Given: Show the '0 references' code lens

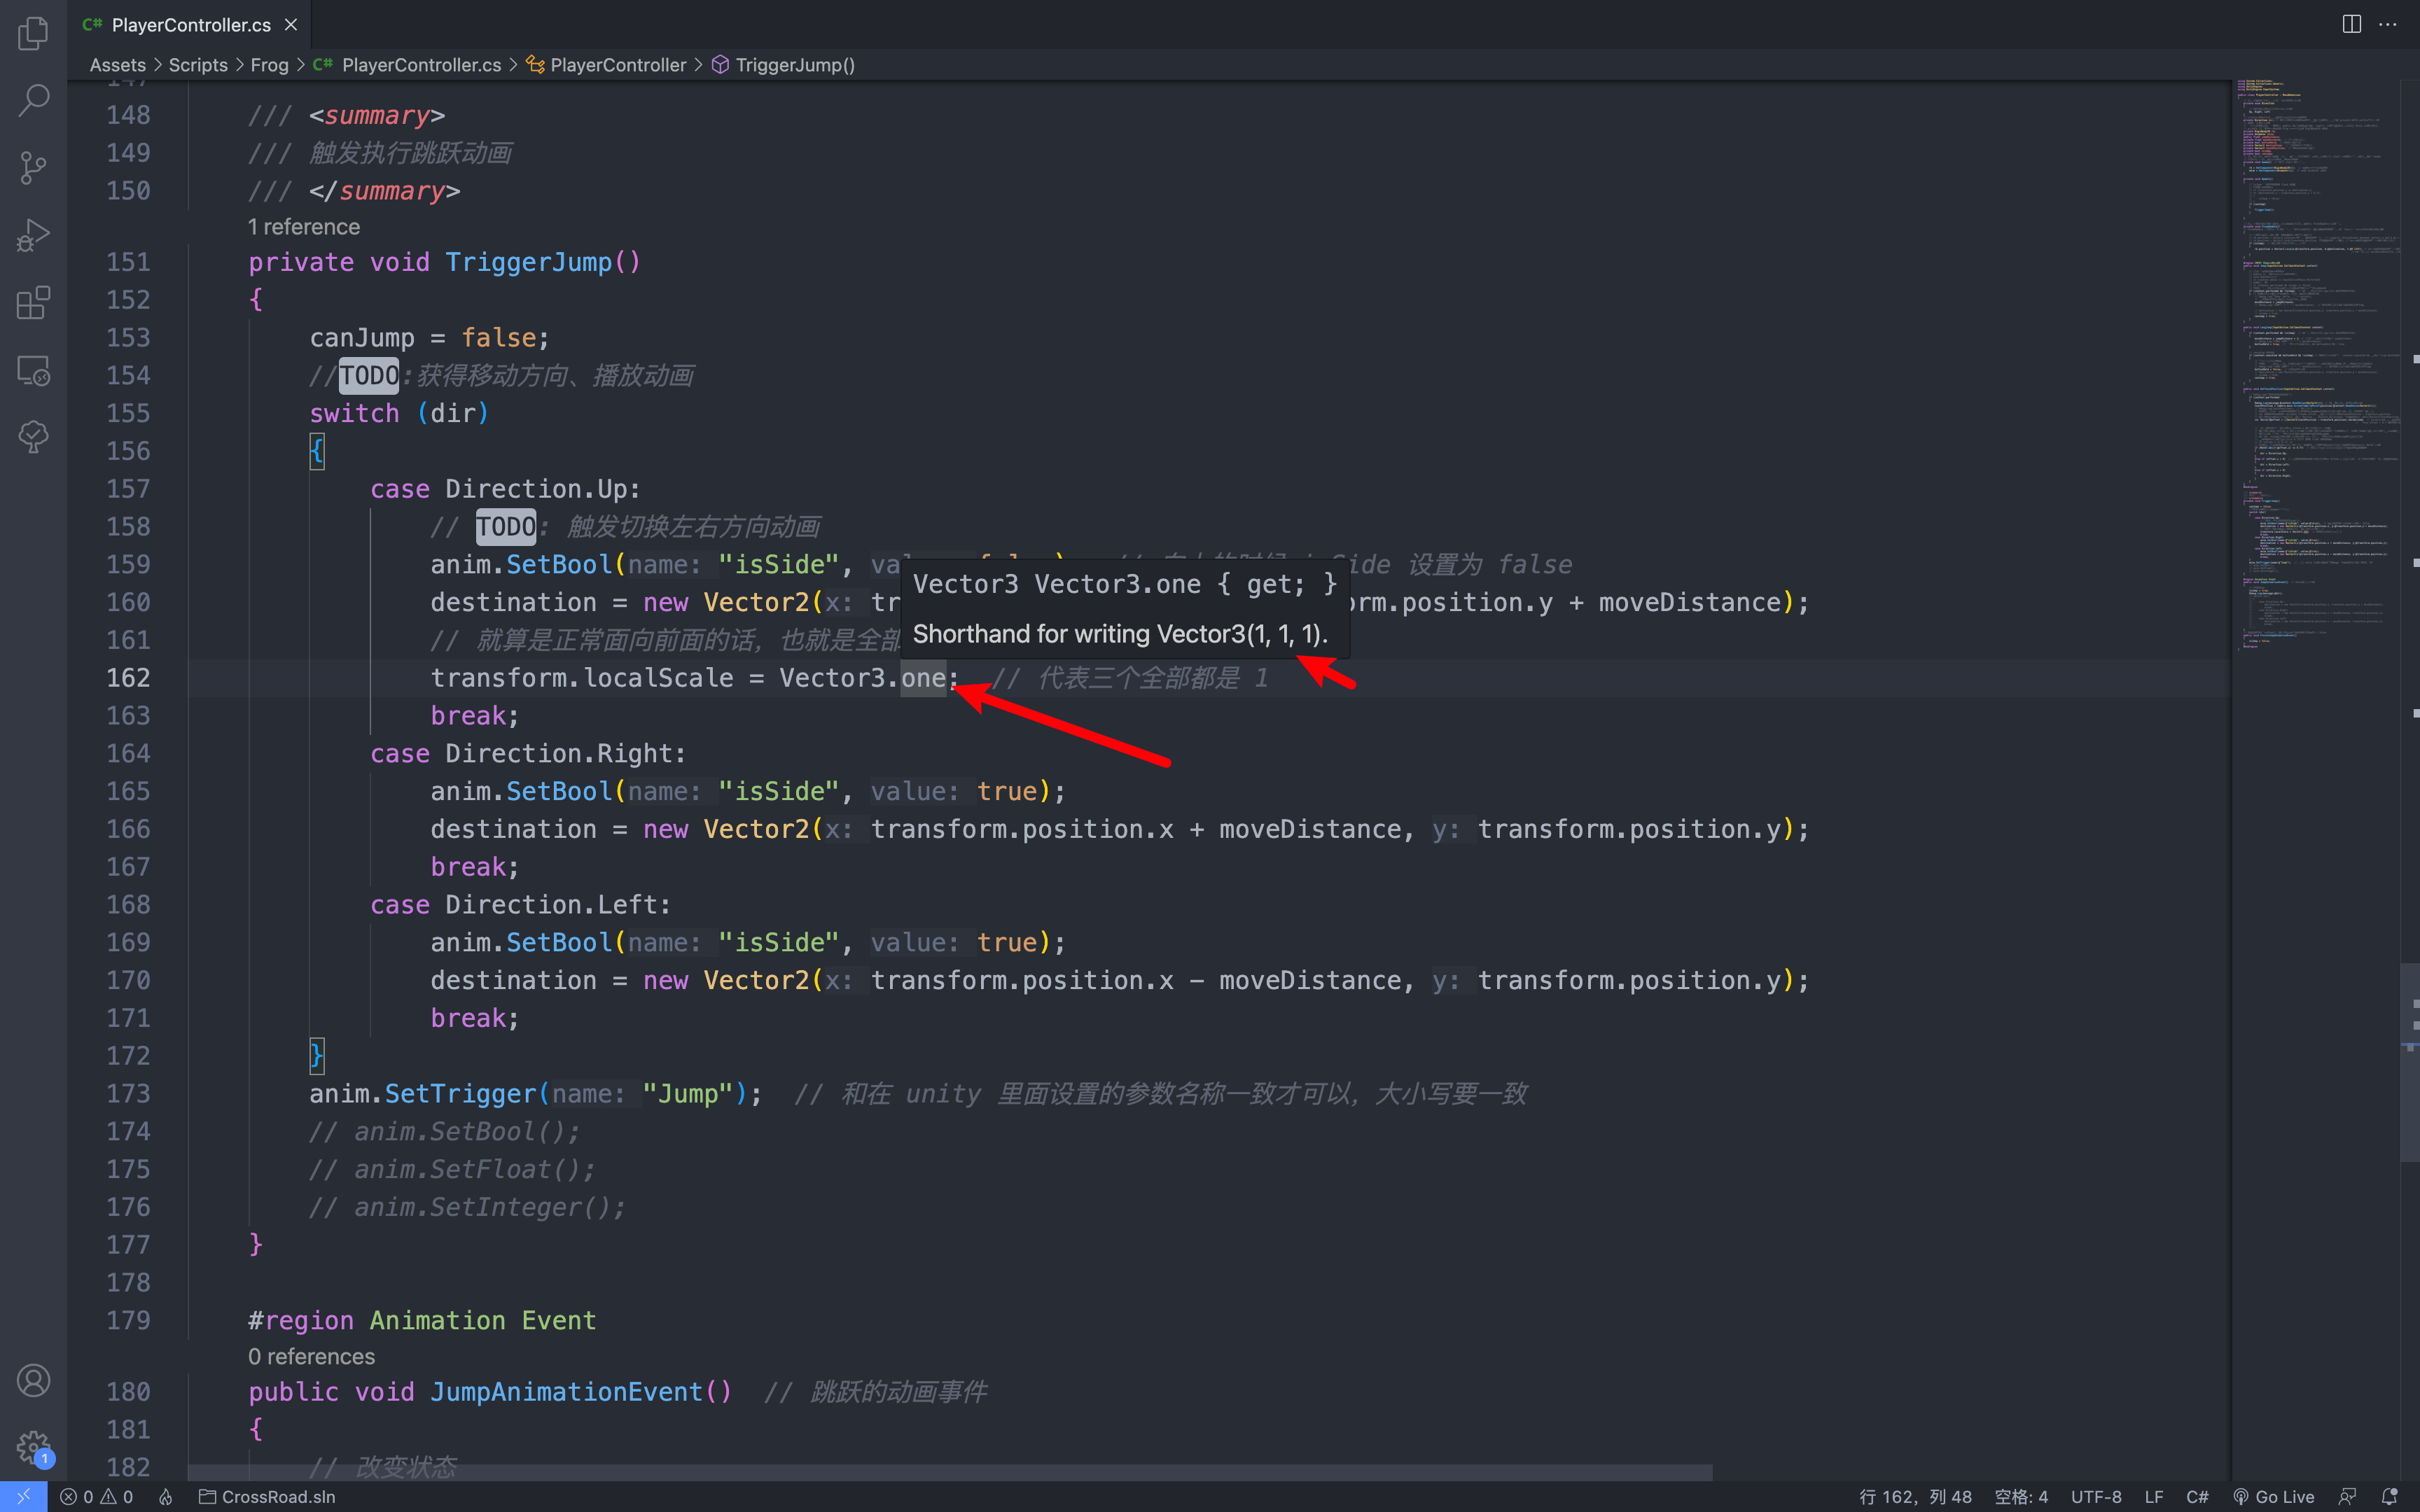Looking at the screenshot, I should click(312, 1356).
